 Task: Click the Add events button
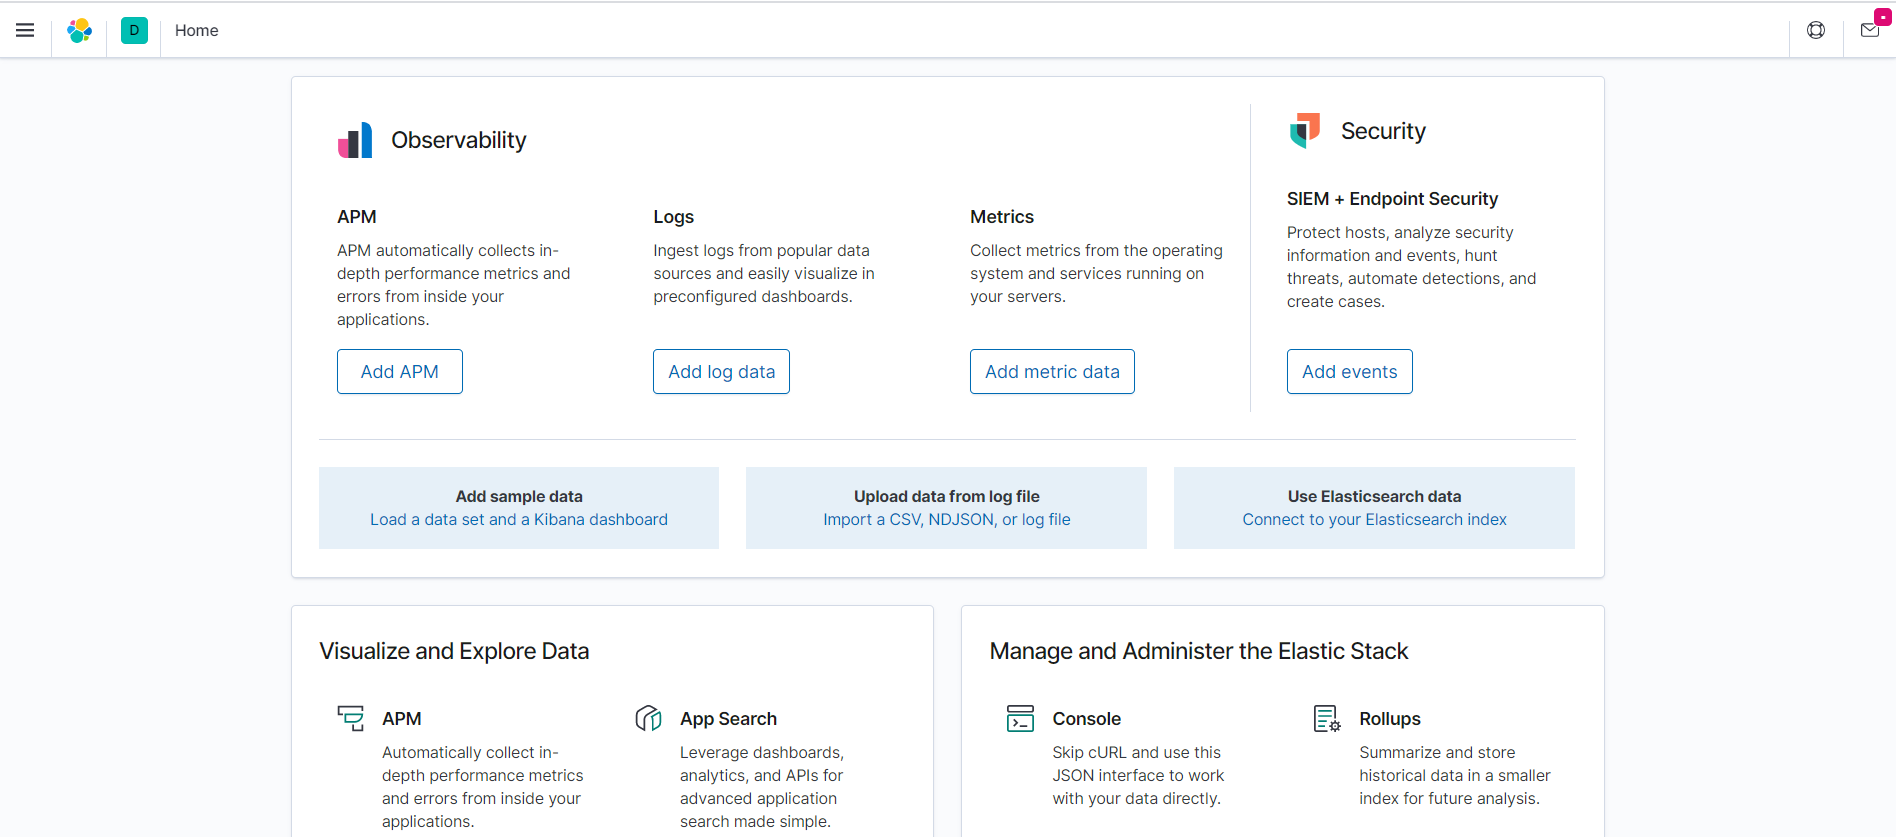1349,371
